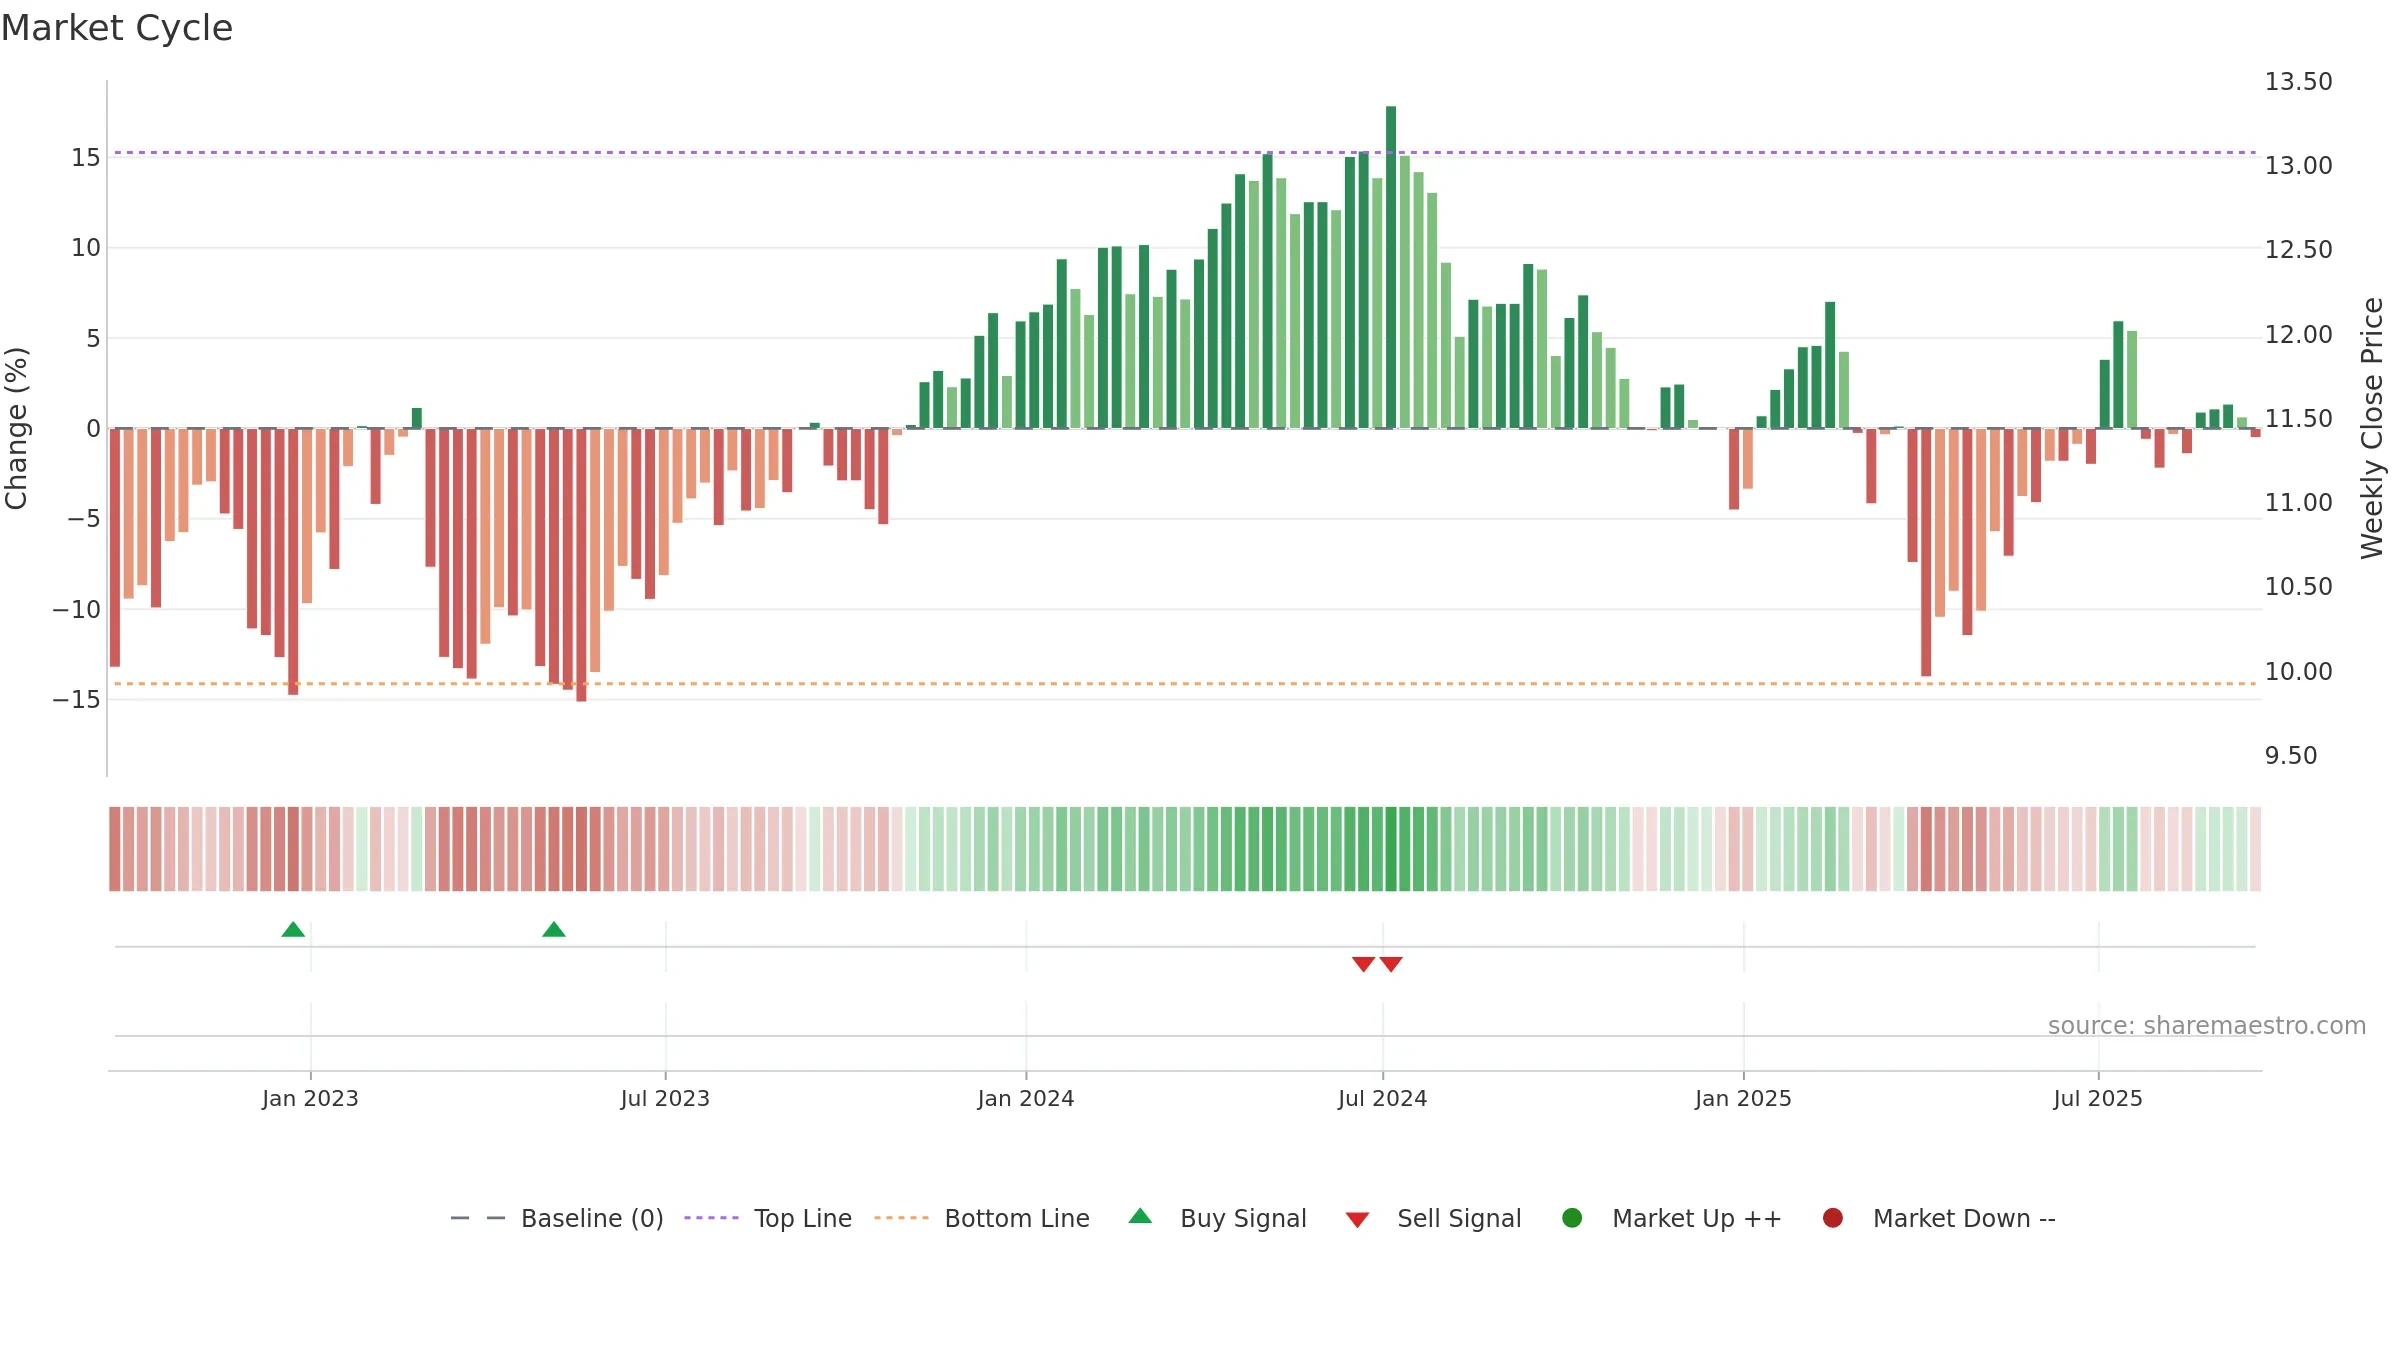This screenshot has height=1350, width=2400.
Task: Click the darkest green heat strip cell
Action: point(1391,849)
